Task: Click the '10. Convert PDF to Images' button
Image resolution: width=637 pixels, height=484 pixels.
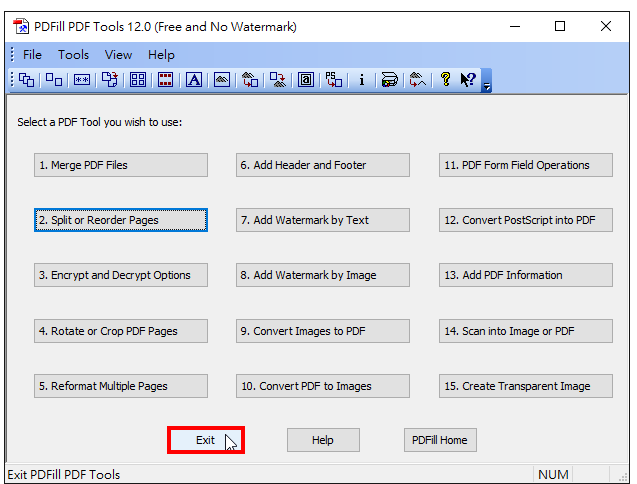Action: tap(323, 386)
